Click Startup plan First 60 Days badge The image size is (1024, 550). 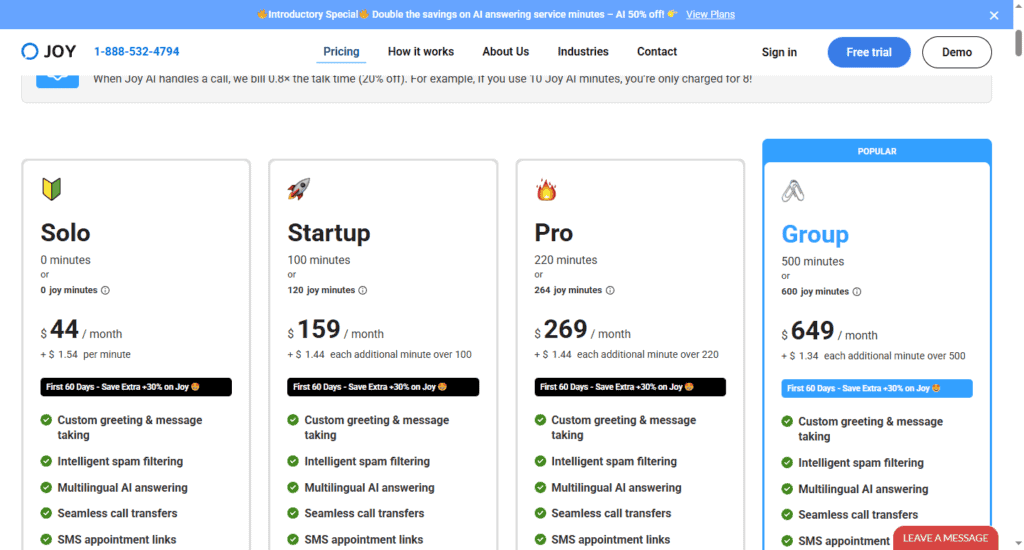click(383, 387)
